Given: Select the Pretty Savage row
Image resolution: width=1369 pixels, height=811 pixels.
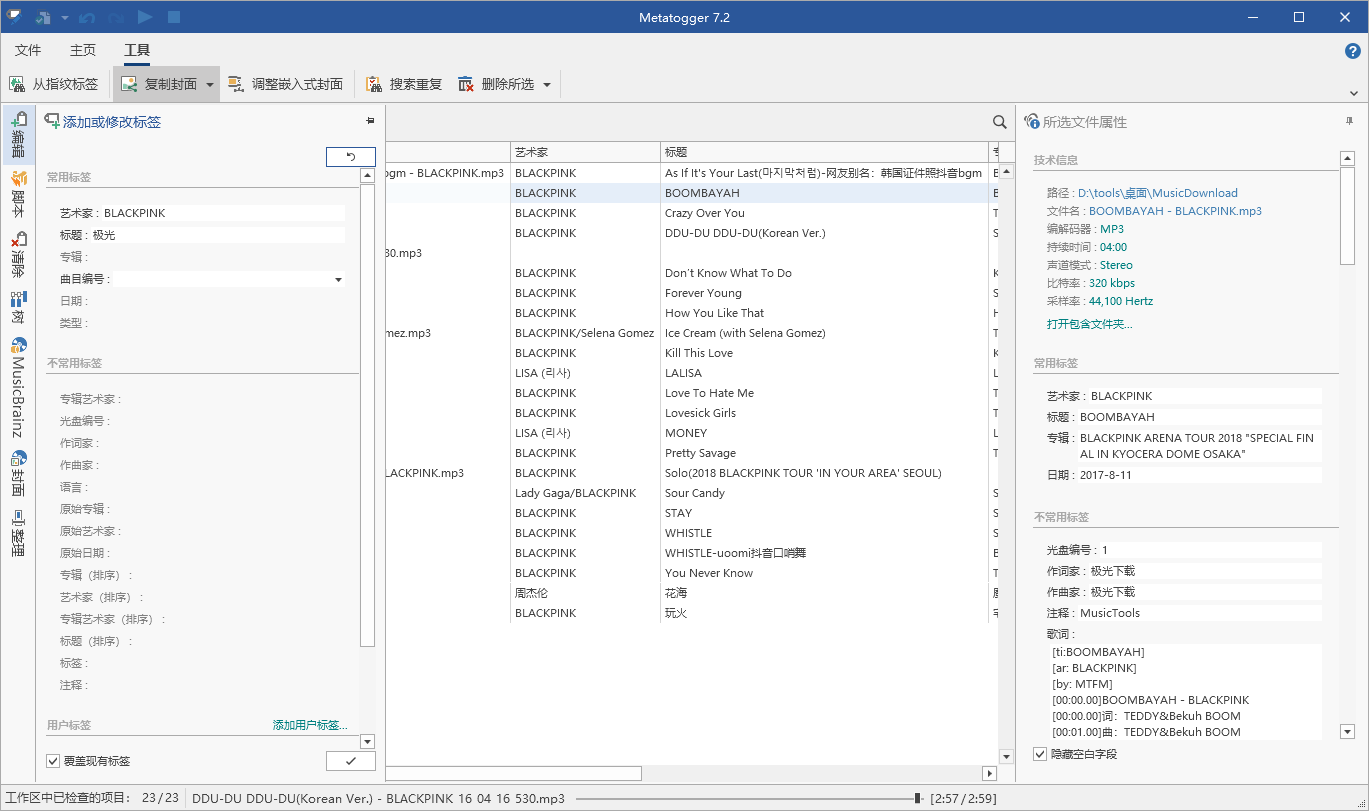Looking at the screenshot, I should point(692,453).
